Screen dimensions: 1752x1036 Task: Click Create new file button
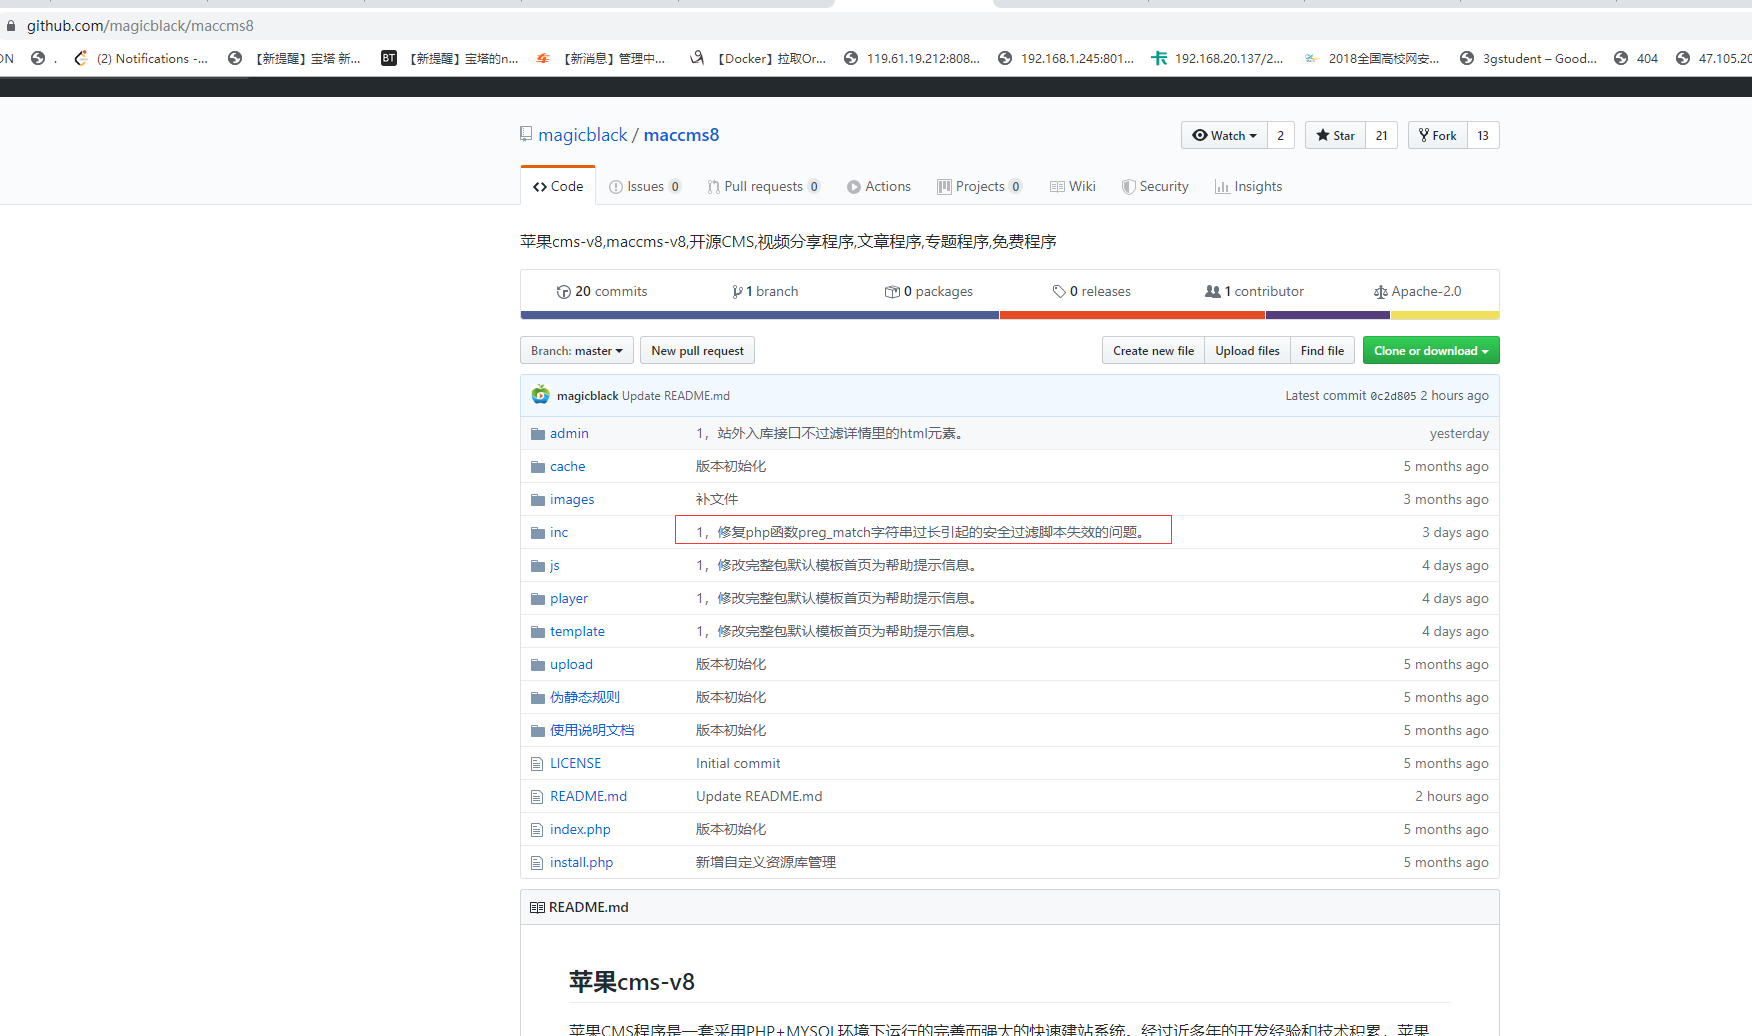coord(1153,351)
